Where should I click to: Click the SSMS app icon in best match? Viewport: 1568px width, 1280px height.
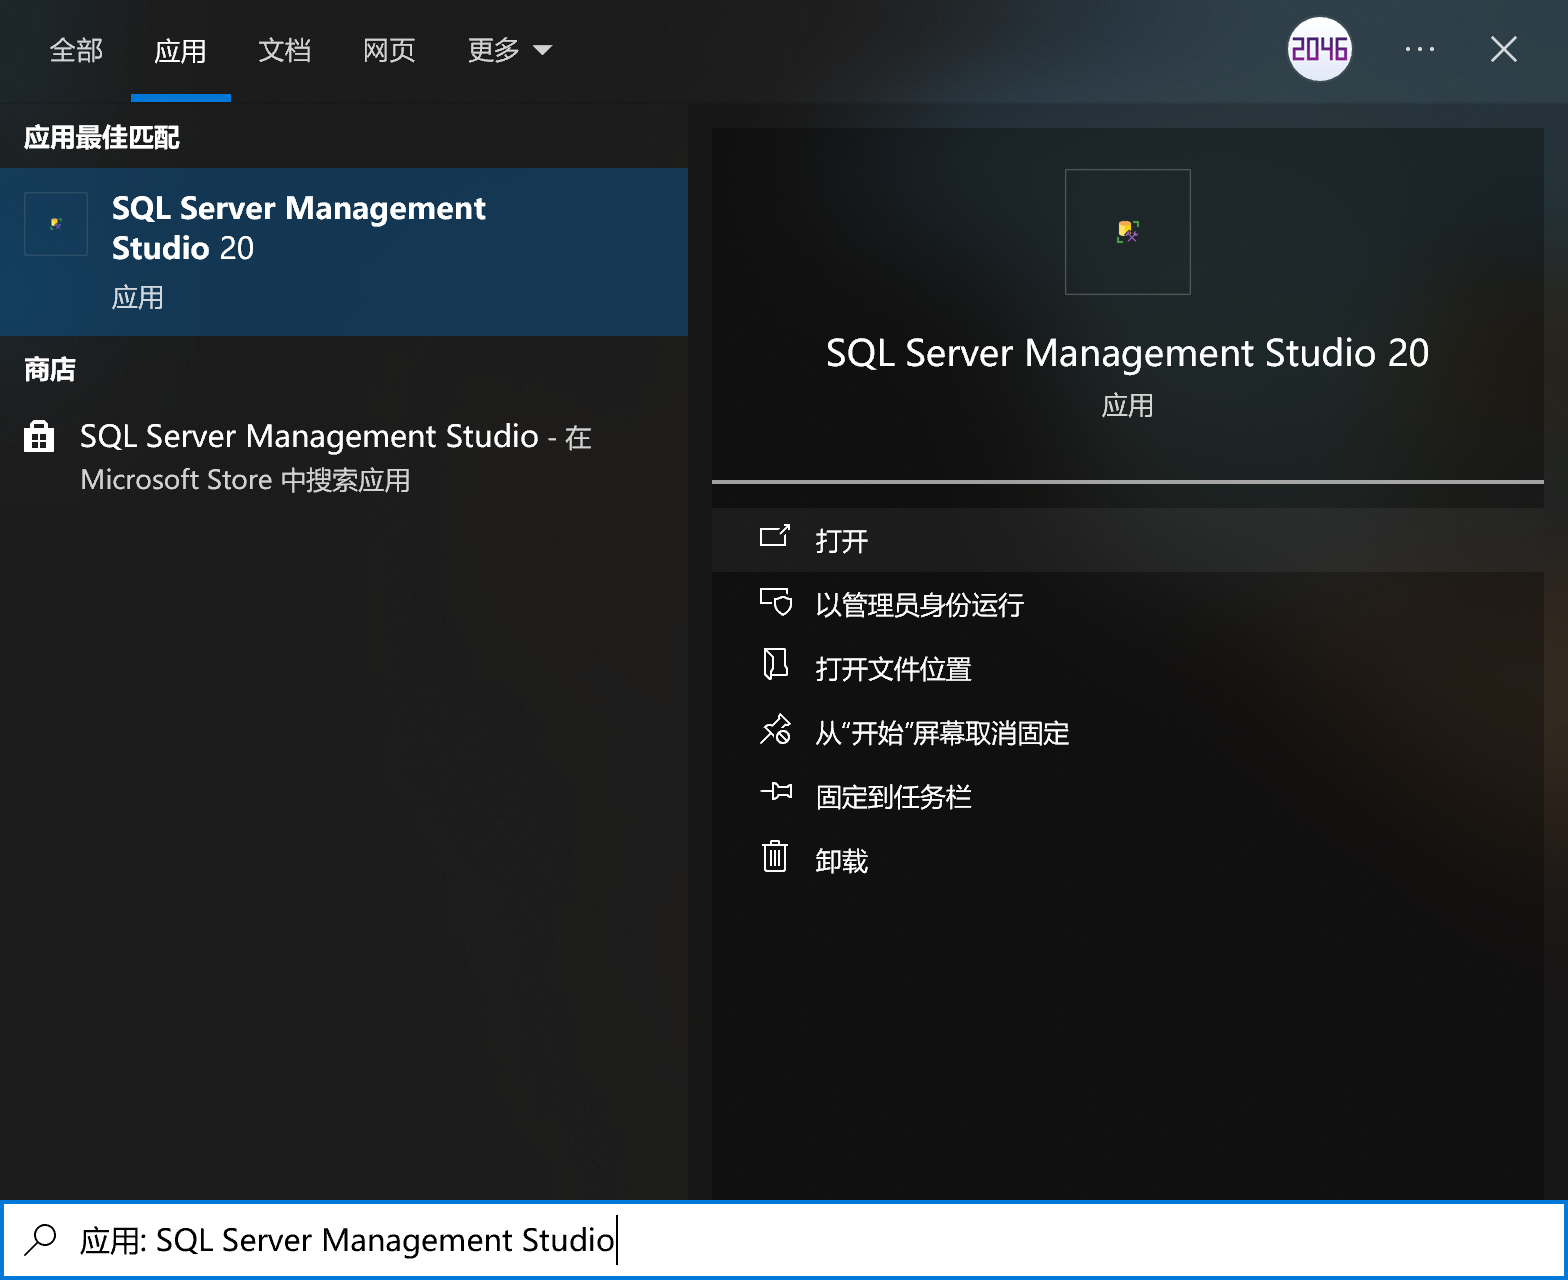(56, 224)
